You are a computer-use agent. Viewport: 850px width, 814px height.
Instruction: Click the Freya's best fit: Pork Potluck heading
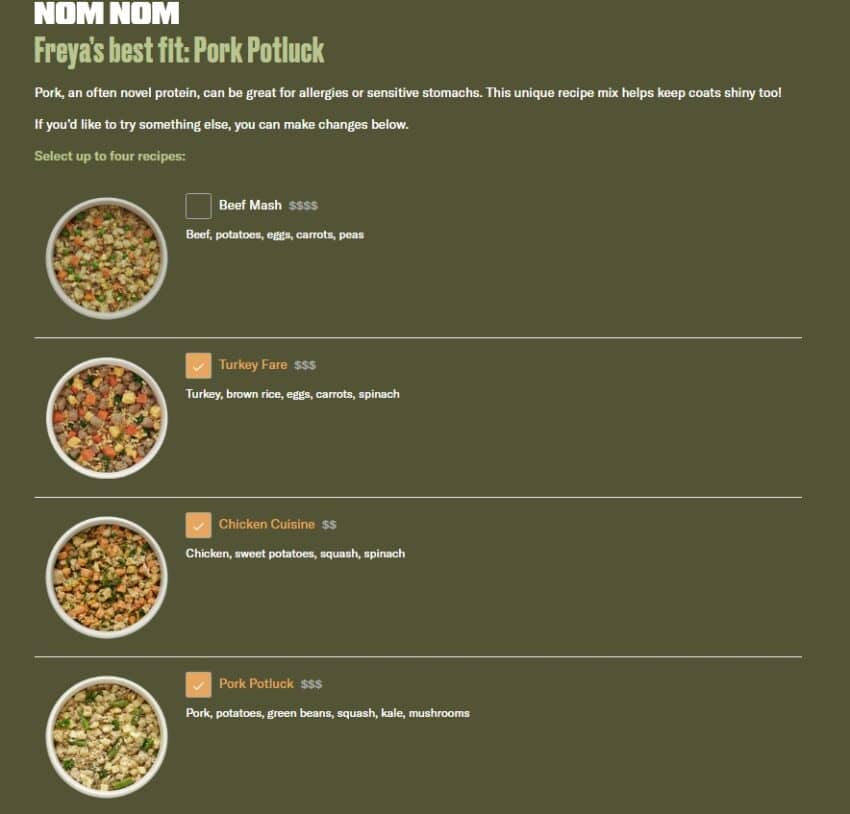[x=179, y=50]
